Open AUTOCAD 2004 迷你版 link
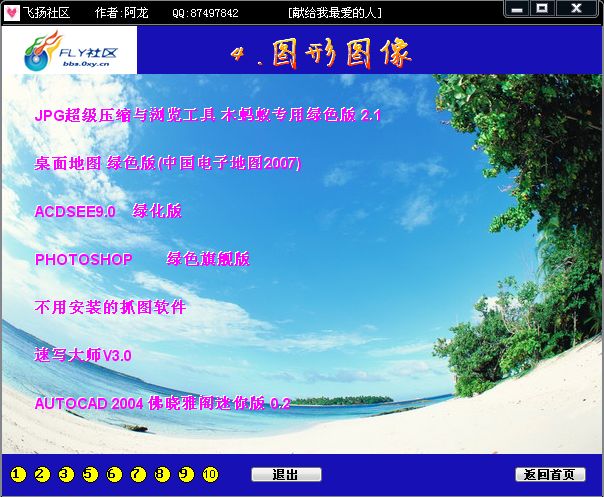 point(162,403)
